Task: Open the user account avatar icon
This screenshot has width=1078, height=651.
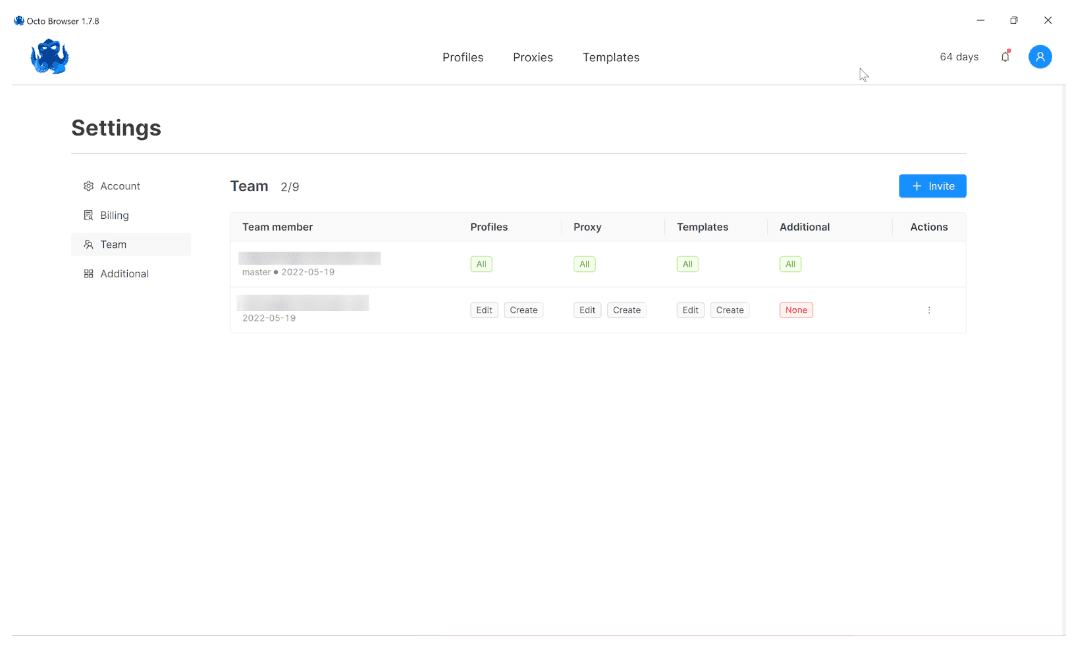Action: 1040,57
